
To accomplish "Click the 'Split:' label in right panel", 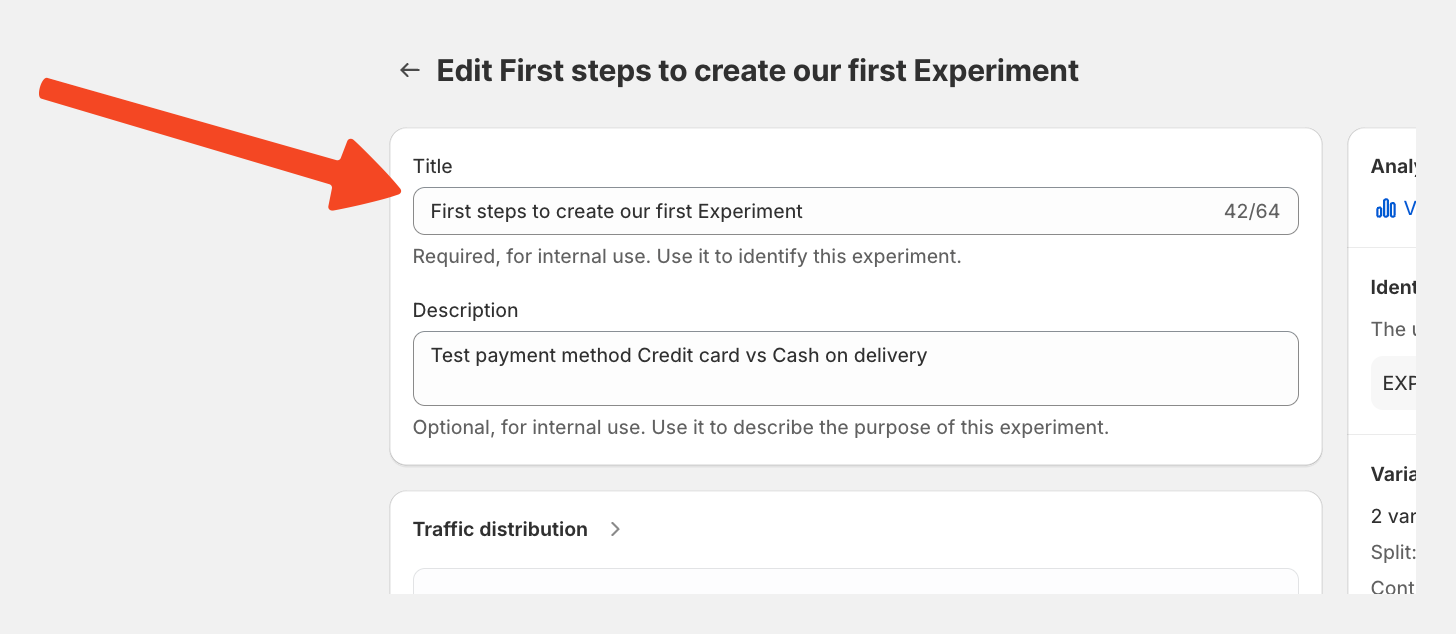I will pyautogui.click(x=1393, y=552).
